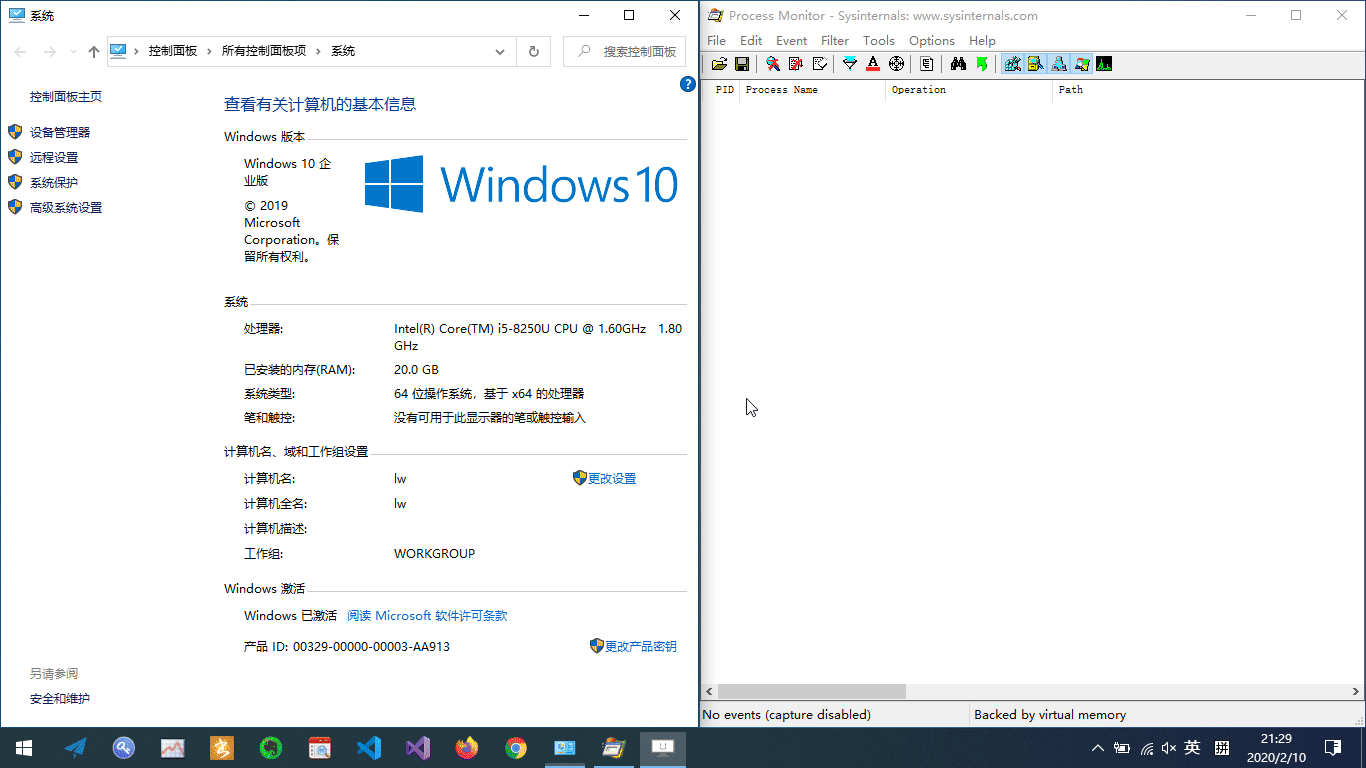Click the Path column header

point(1208,90)
